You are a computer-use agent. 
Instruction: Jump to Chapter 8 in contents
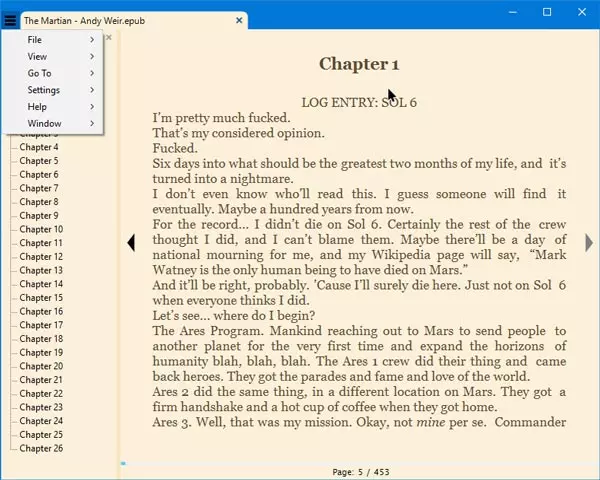(x=39, y=202)
